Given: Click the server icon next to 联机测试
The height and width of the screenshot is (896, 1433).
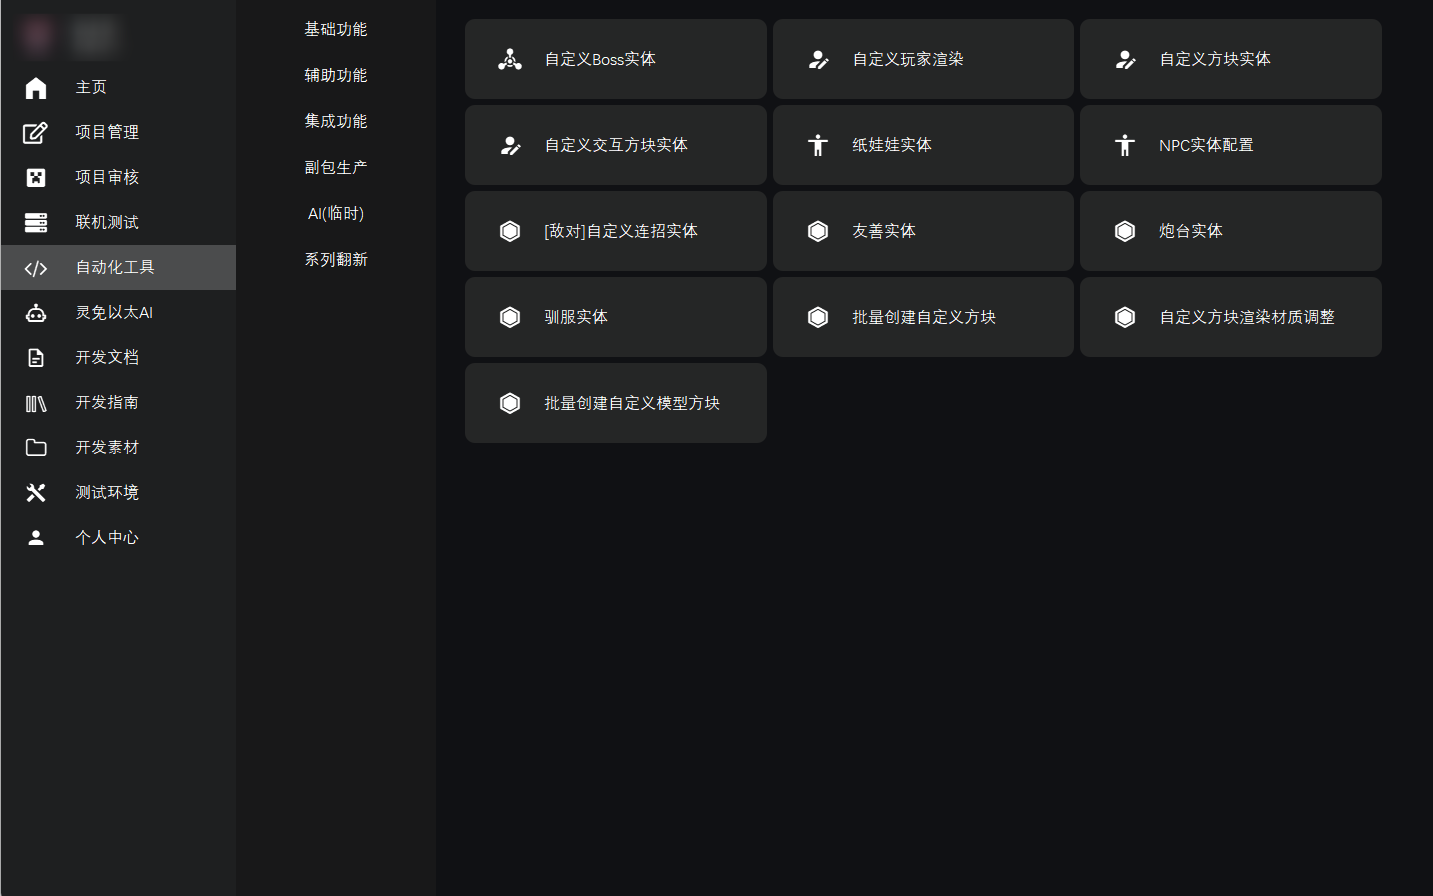Looking at the screenshot, I should [x=36, y=223].
